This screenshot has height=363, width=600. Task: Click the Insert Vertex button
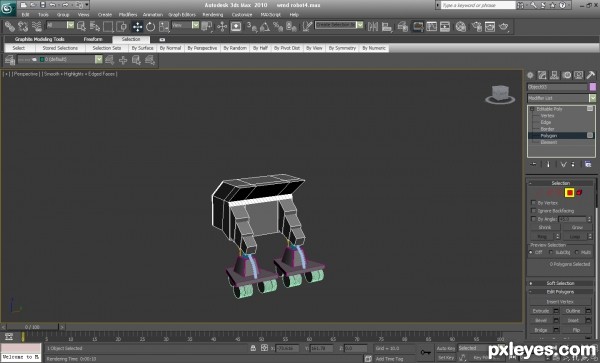click(x=561, y=302)
